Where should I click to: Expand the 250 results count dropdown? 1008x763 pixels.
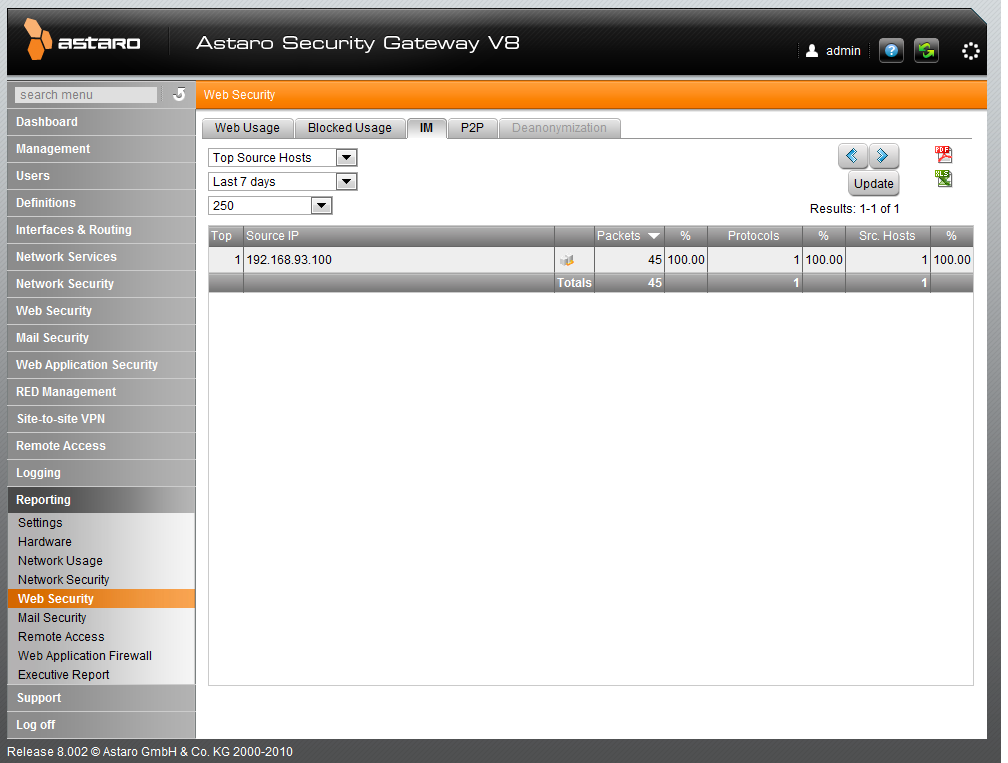(270, 206)
